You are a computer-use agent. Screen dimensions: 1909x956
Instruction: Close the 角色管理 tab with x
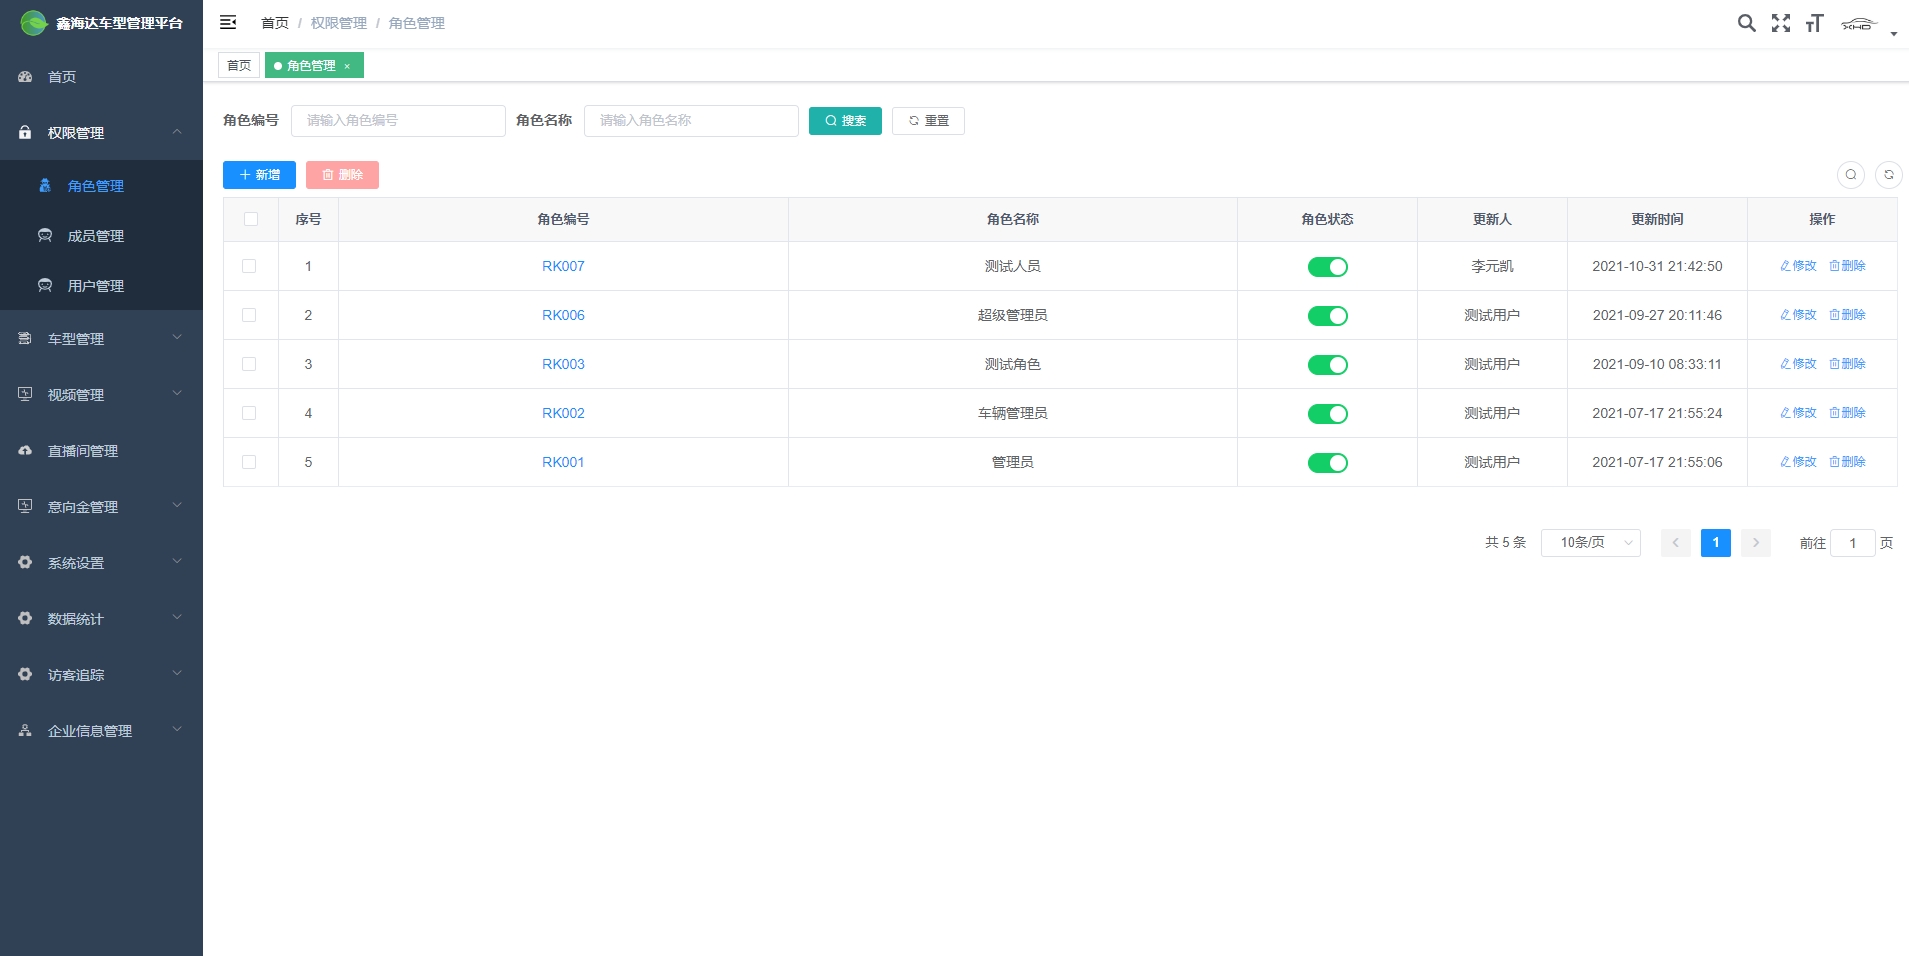pyautogui.click(x=347, y=66)
